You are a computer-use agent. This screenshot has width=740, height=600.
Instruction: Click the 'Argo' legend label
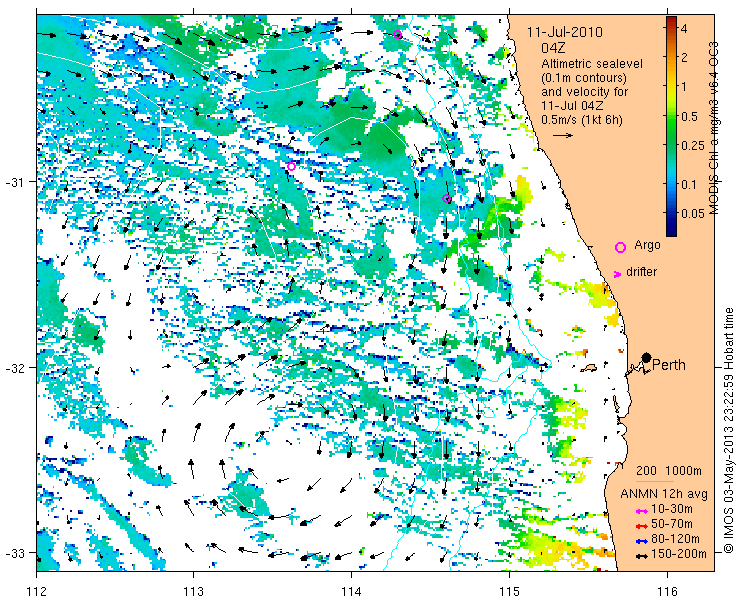click(647, 245)
